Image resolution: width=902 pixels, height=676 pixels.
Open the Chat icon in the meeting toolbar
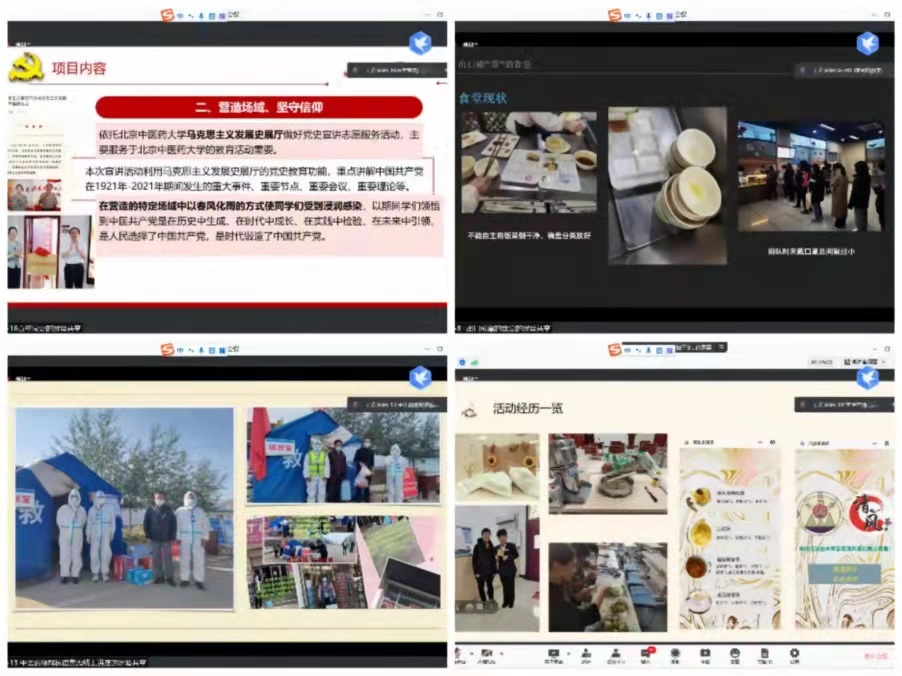click(x=646, y=653)
